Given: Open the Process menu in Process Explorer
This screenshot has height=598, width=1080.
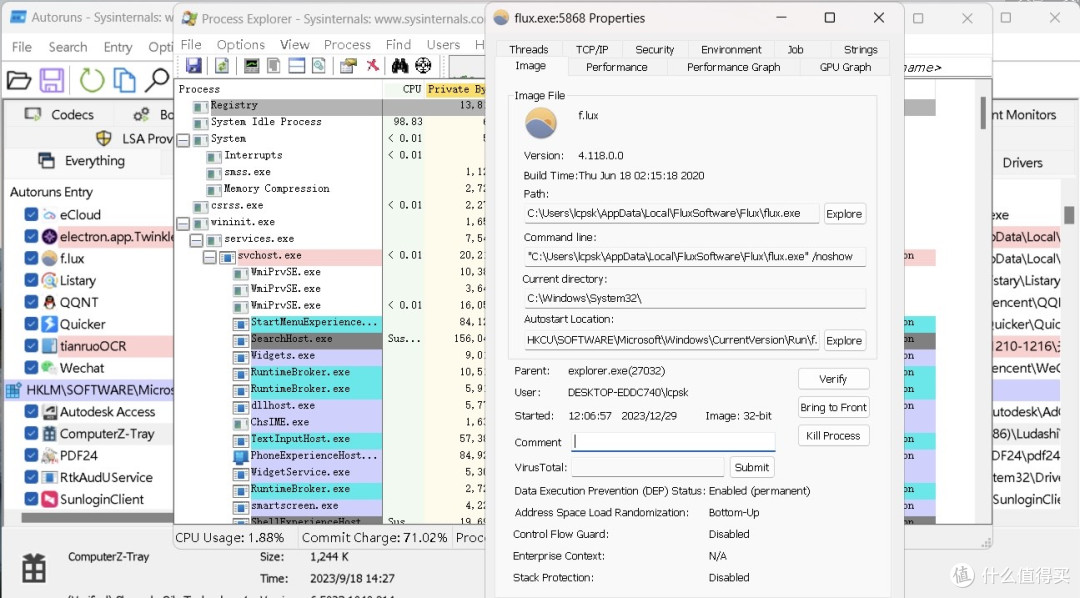Looking at the screenshot, I should click(x=347, y=45).
